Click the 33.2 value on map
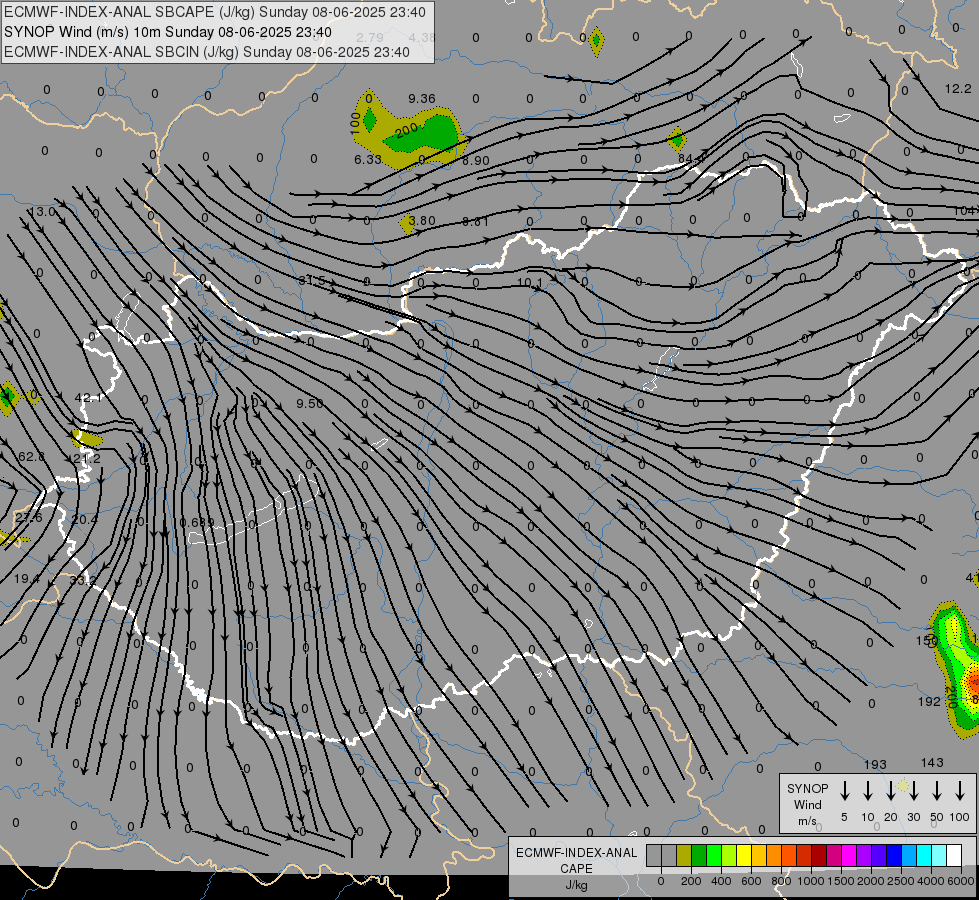Viewport: 979px width, 900px height. 82,580
